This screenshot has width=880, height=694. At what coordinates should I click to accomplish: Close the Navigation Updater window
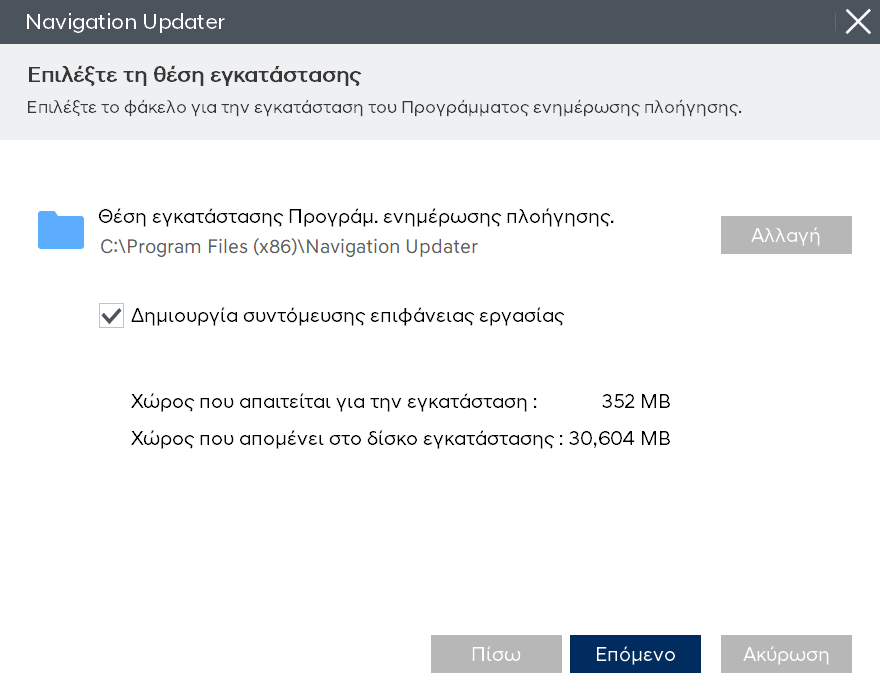coord(857,22)
